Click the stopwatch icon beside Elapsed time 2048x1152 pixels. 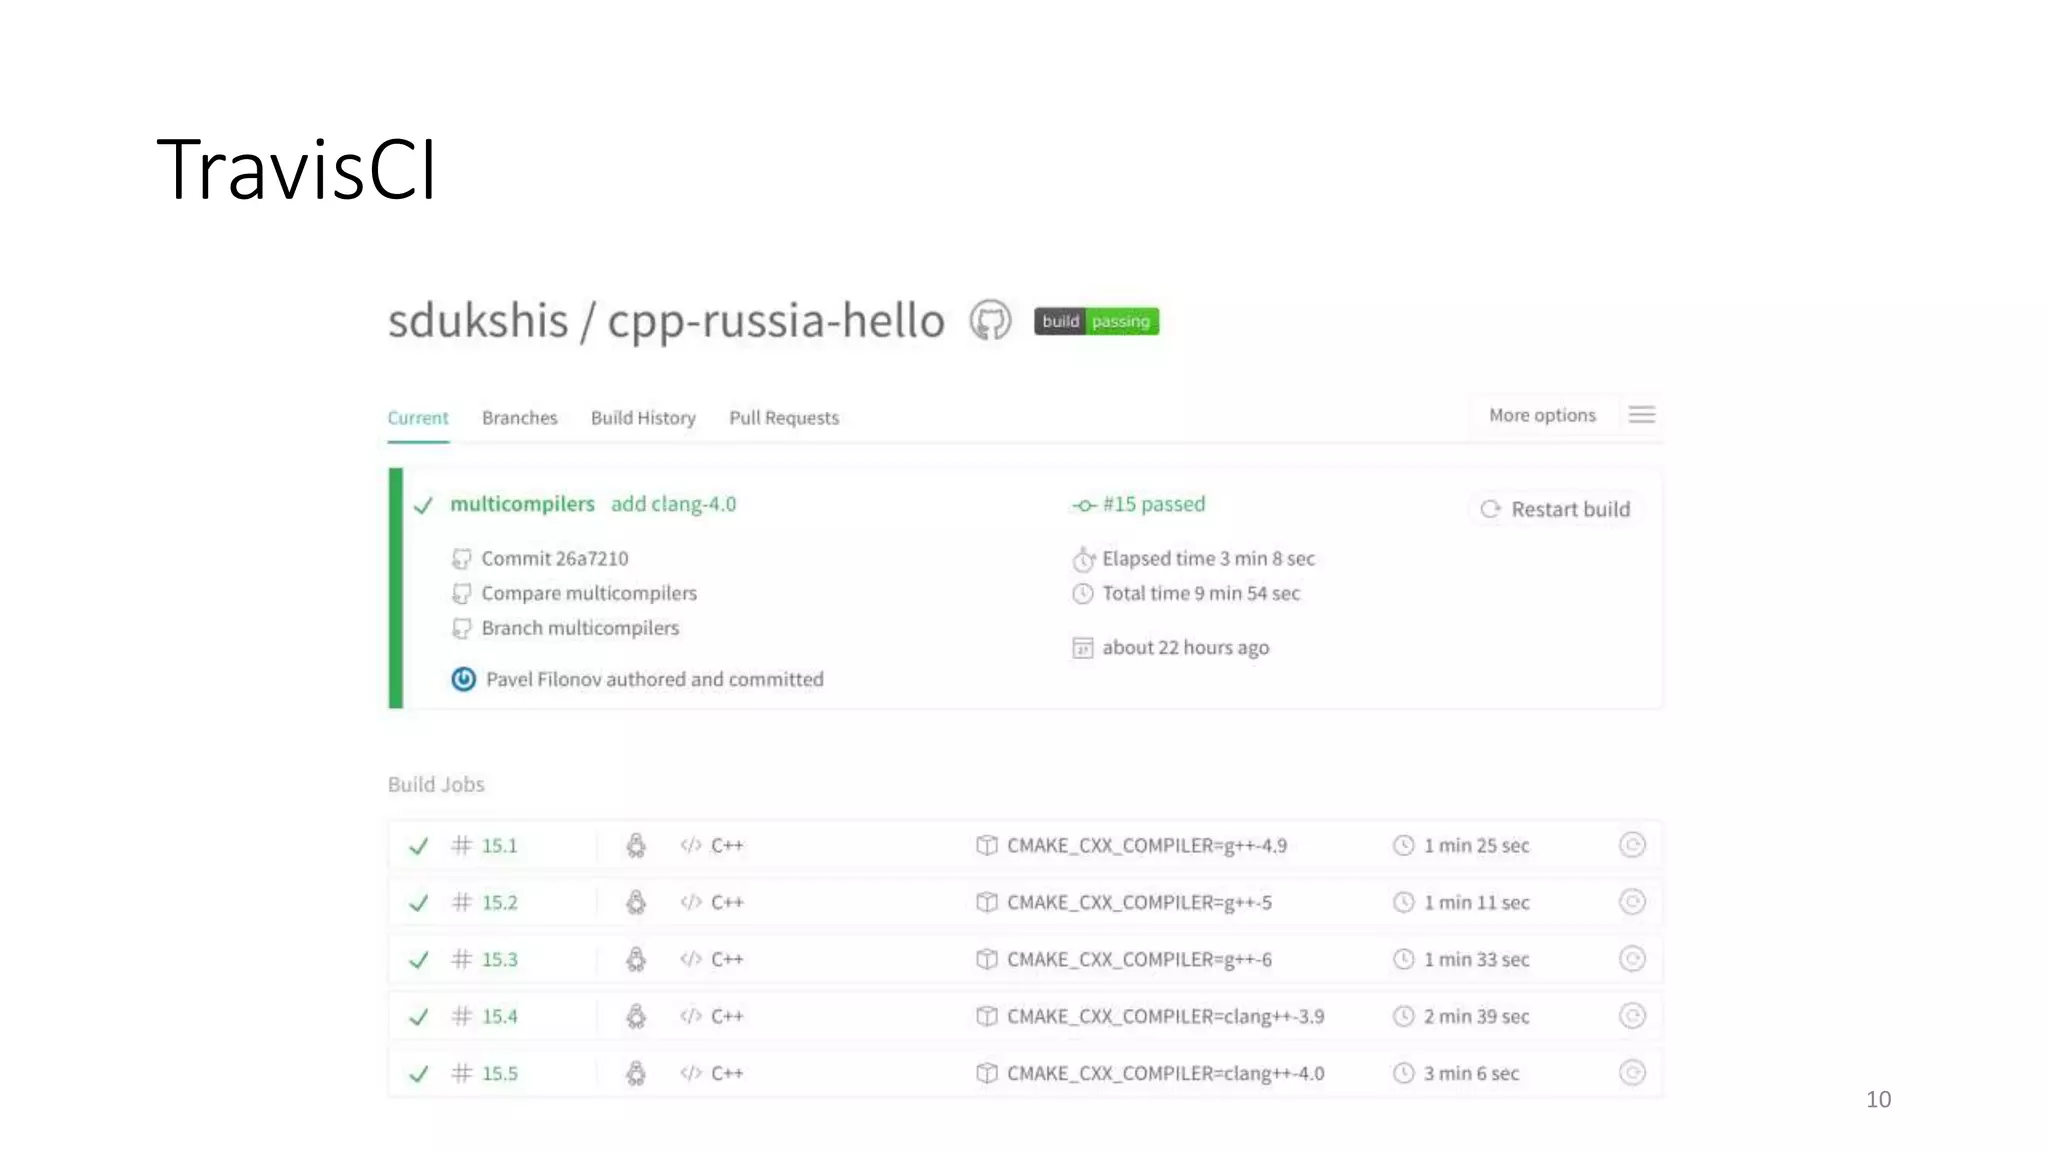[x=1083, y=559]
